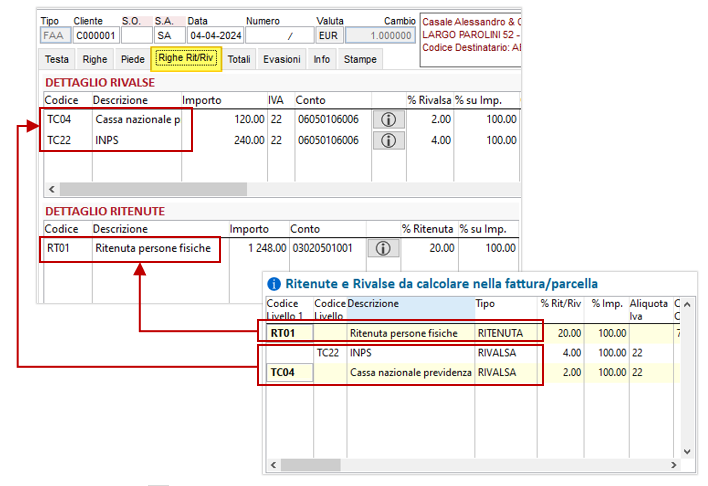Screen dimensions: 708x486
Task: Open the Info tab
Action: [321, 59]
